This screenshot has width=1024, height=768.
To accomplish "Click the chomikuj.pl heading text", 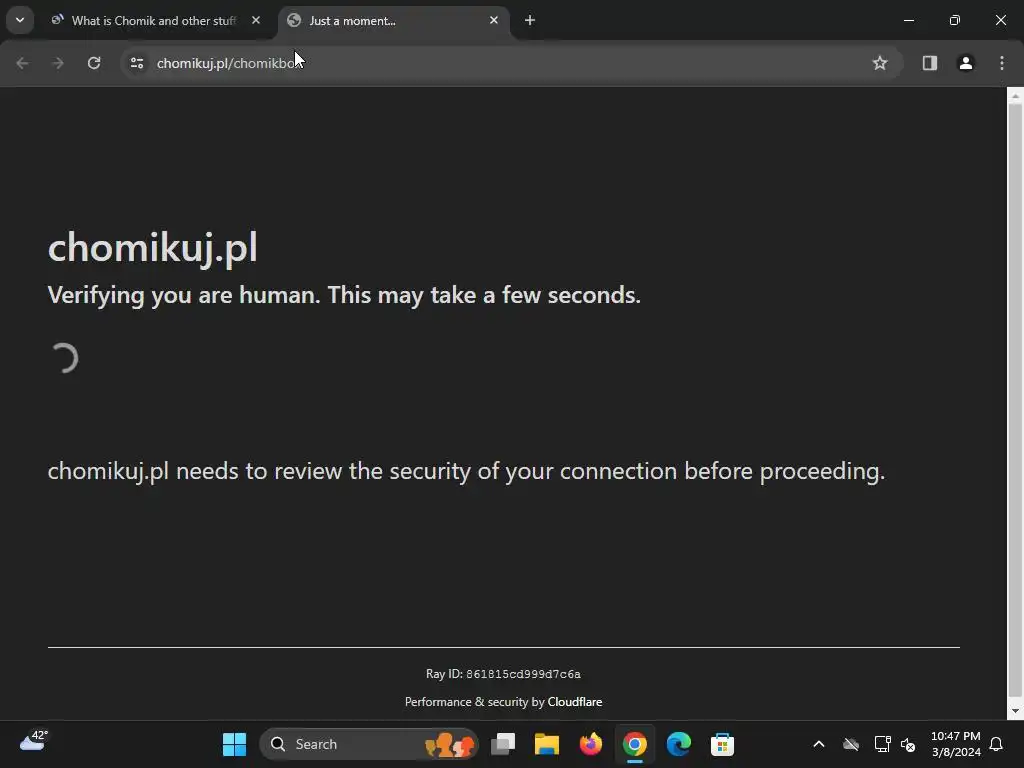I will (153, 248).
